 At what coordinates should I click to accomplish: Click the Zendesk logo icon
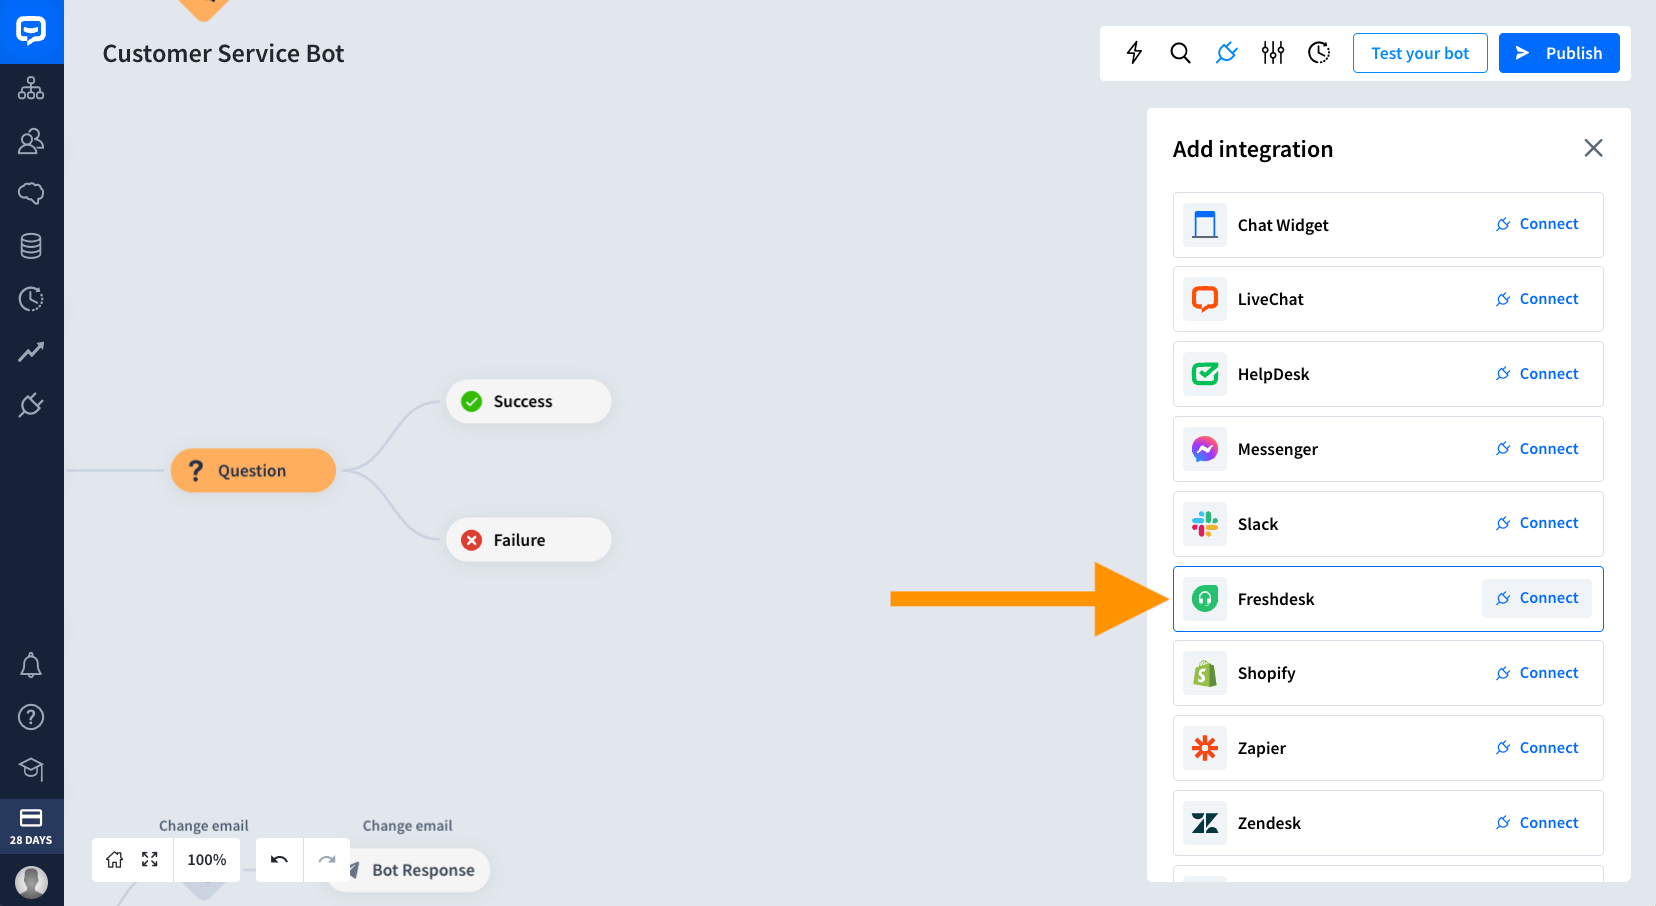1205,823
